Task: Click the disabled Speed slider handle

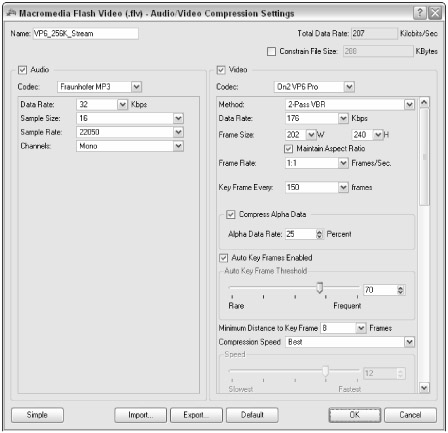Action: coord(325,371)
